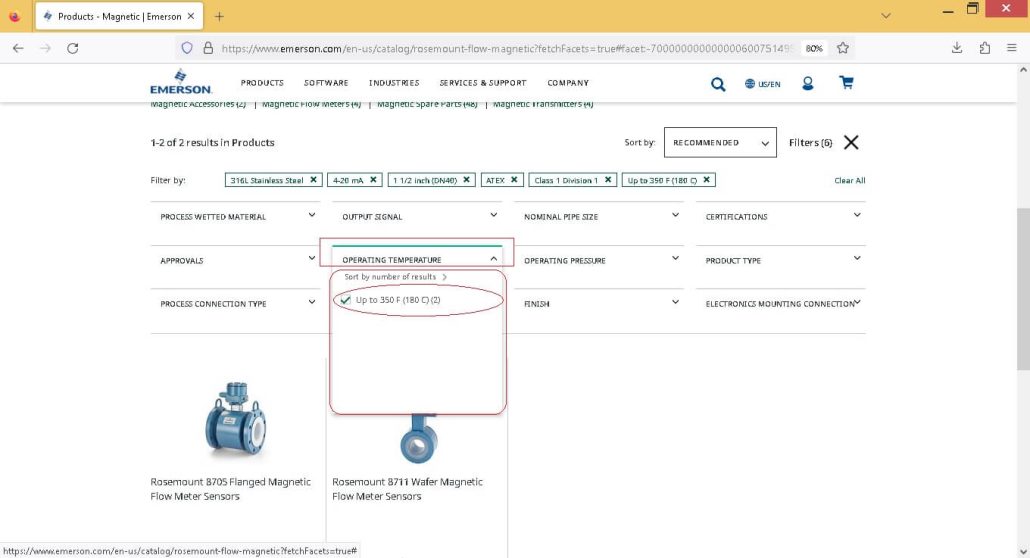1030x558 pixels.
Task: Remove the Class 1 Division 1 filter
Action: (608, 179)
